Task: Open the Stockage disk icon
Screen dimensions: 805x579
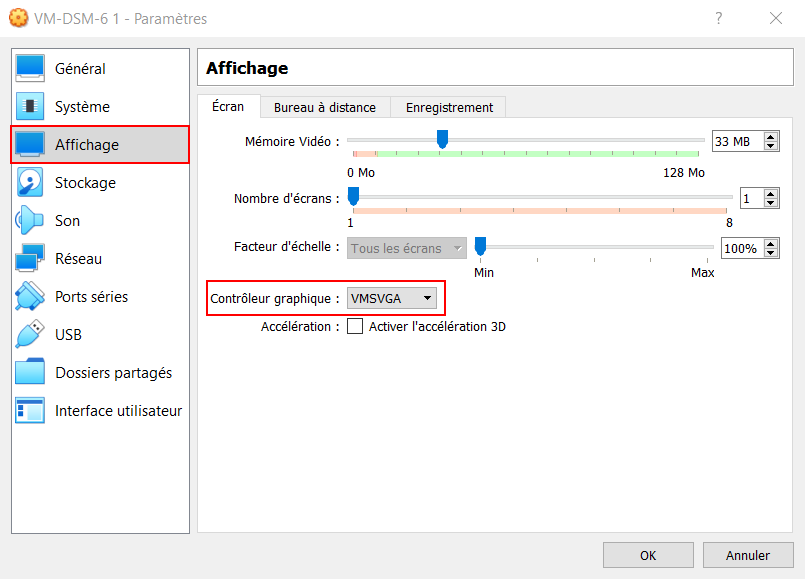Action: pyautogui.click(x=30, y=182)
